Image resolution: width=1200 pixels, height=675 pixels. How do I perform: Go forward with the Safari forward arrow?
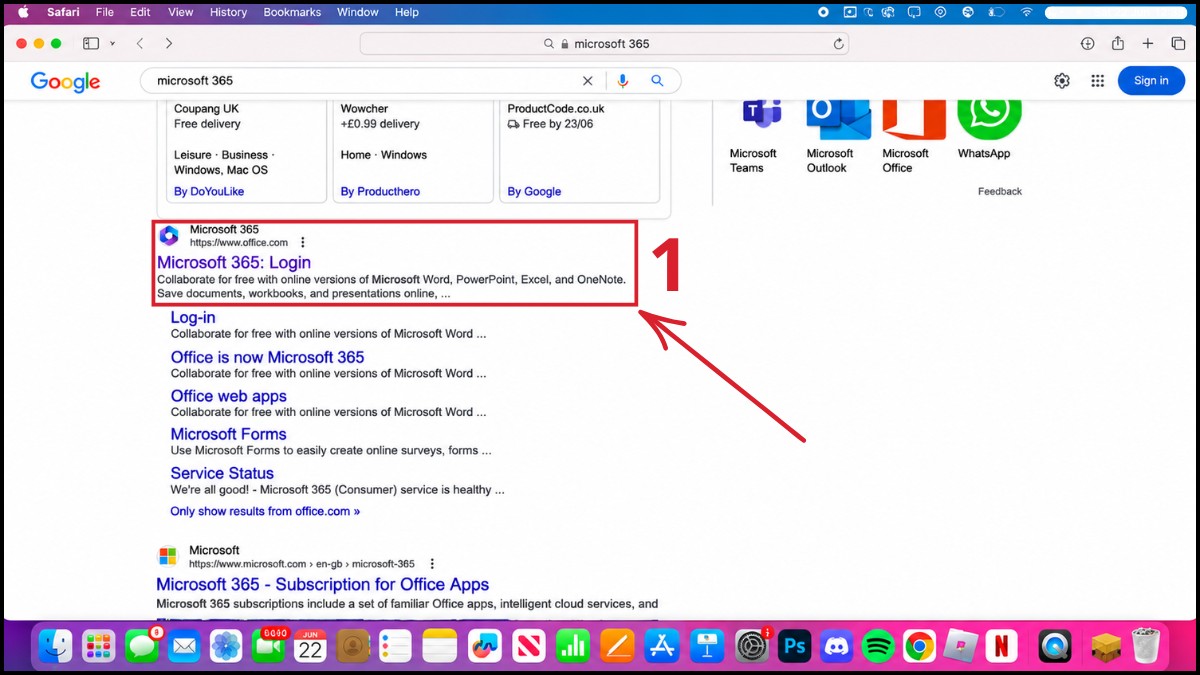169,44
